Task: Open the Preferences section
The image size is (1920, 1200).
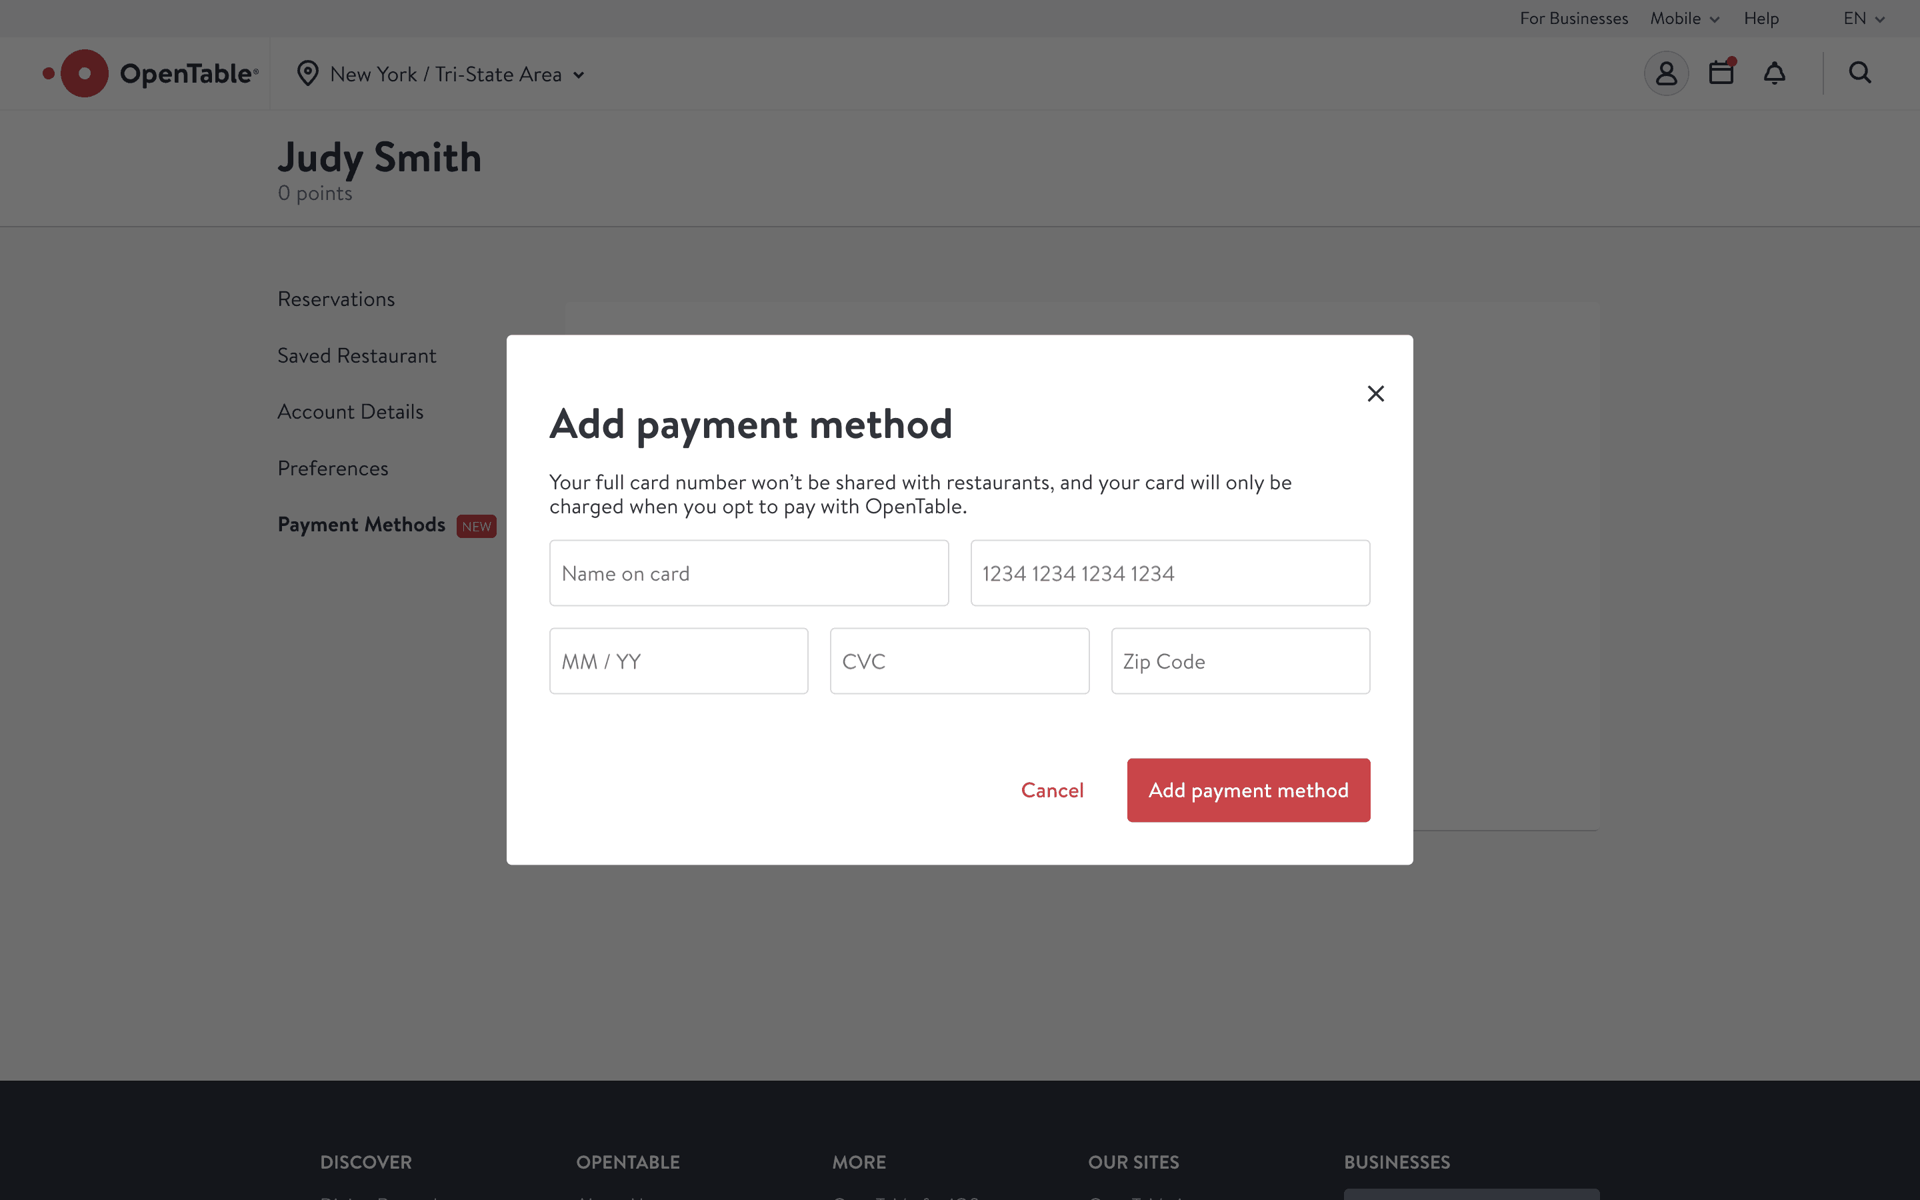Action: [333, 468]
